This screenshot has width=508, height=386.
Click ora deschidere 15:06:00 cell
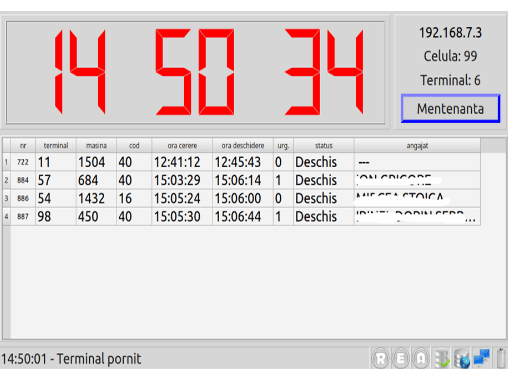[x=243, y=198]
